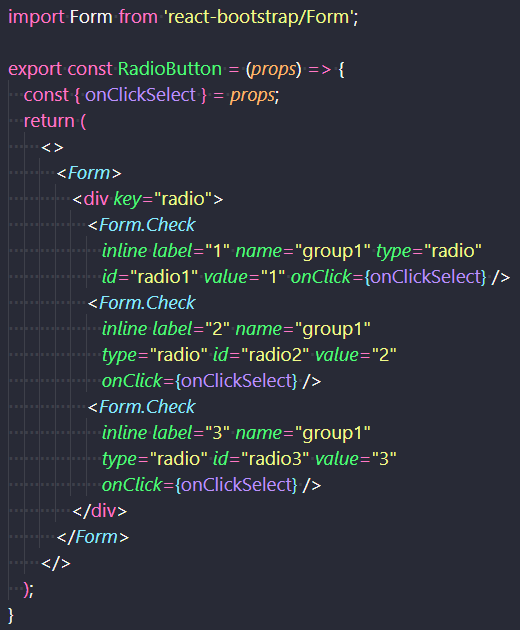Viewport: 520px width, 630px height.
Task: Click the import keyword on first line
Action: (36, 18)
